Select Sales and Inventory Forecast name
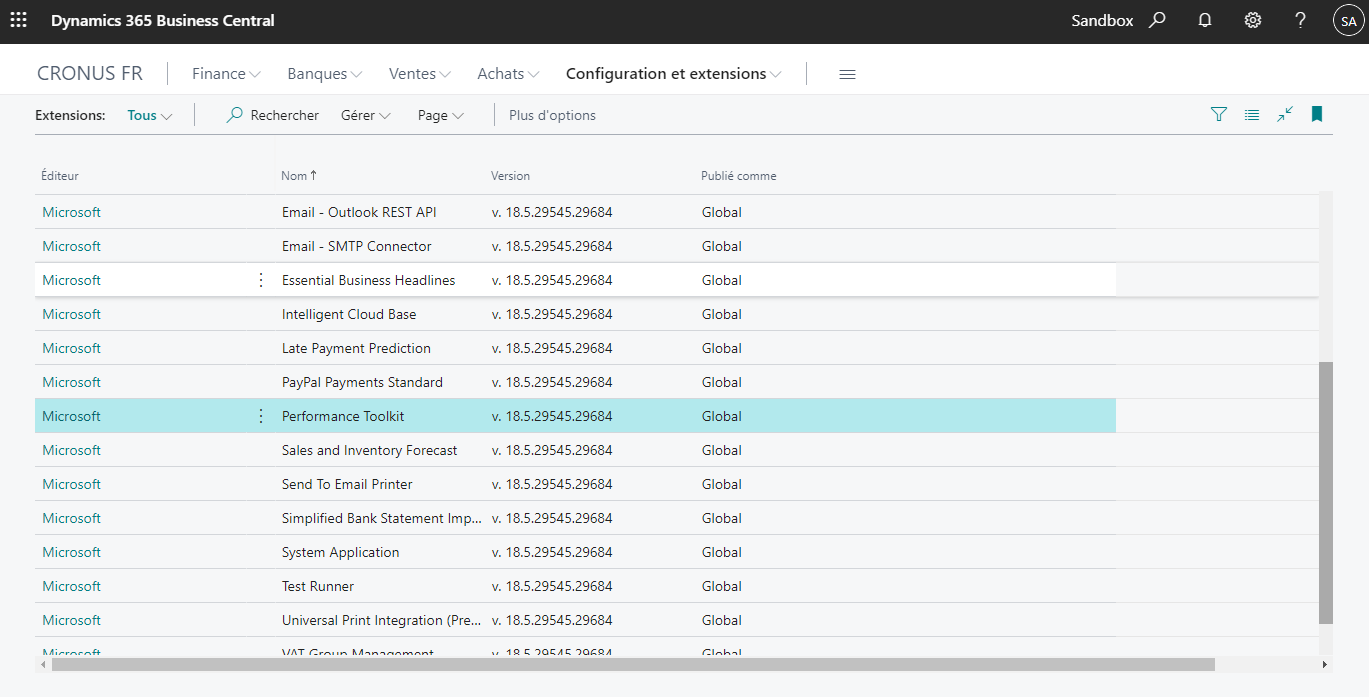 [370, 450]
